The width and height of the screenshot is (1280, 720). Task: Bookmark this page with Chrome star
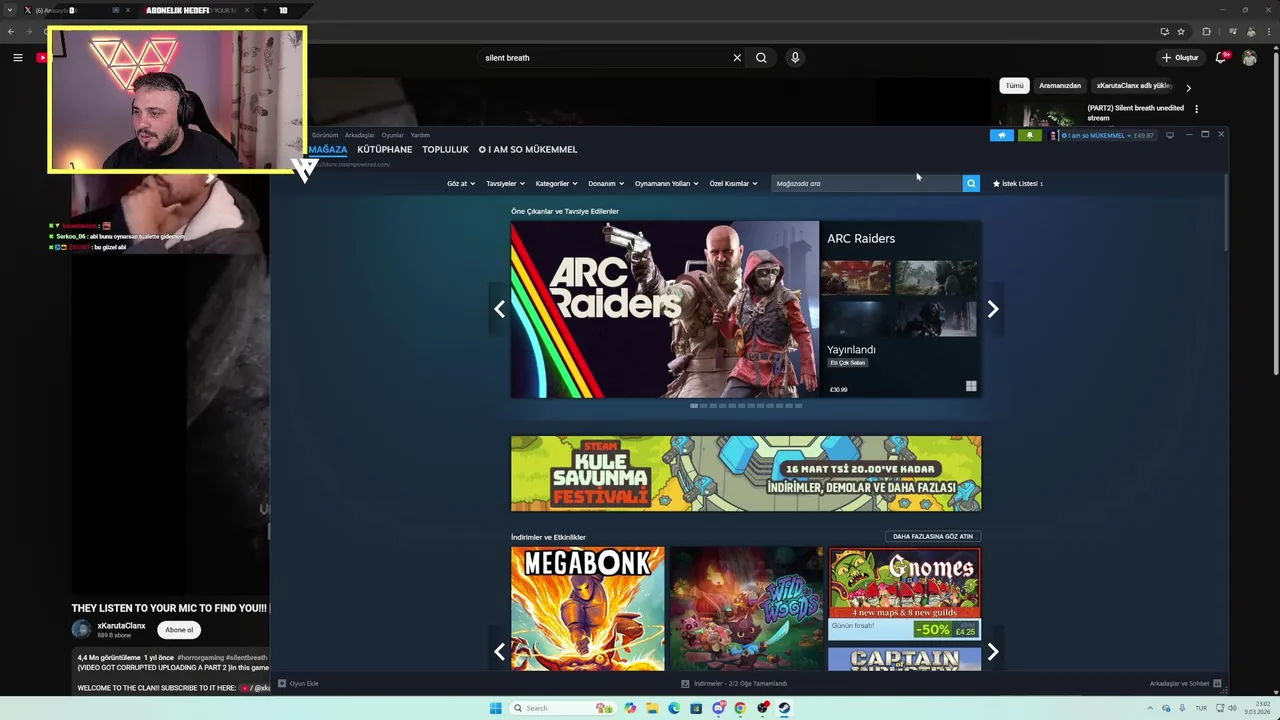point(1181,32)
